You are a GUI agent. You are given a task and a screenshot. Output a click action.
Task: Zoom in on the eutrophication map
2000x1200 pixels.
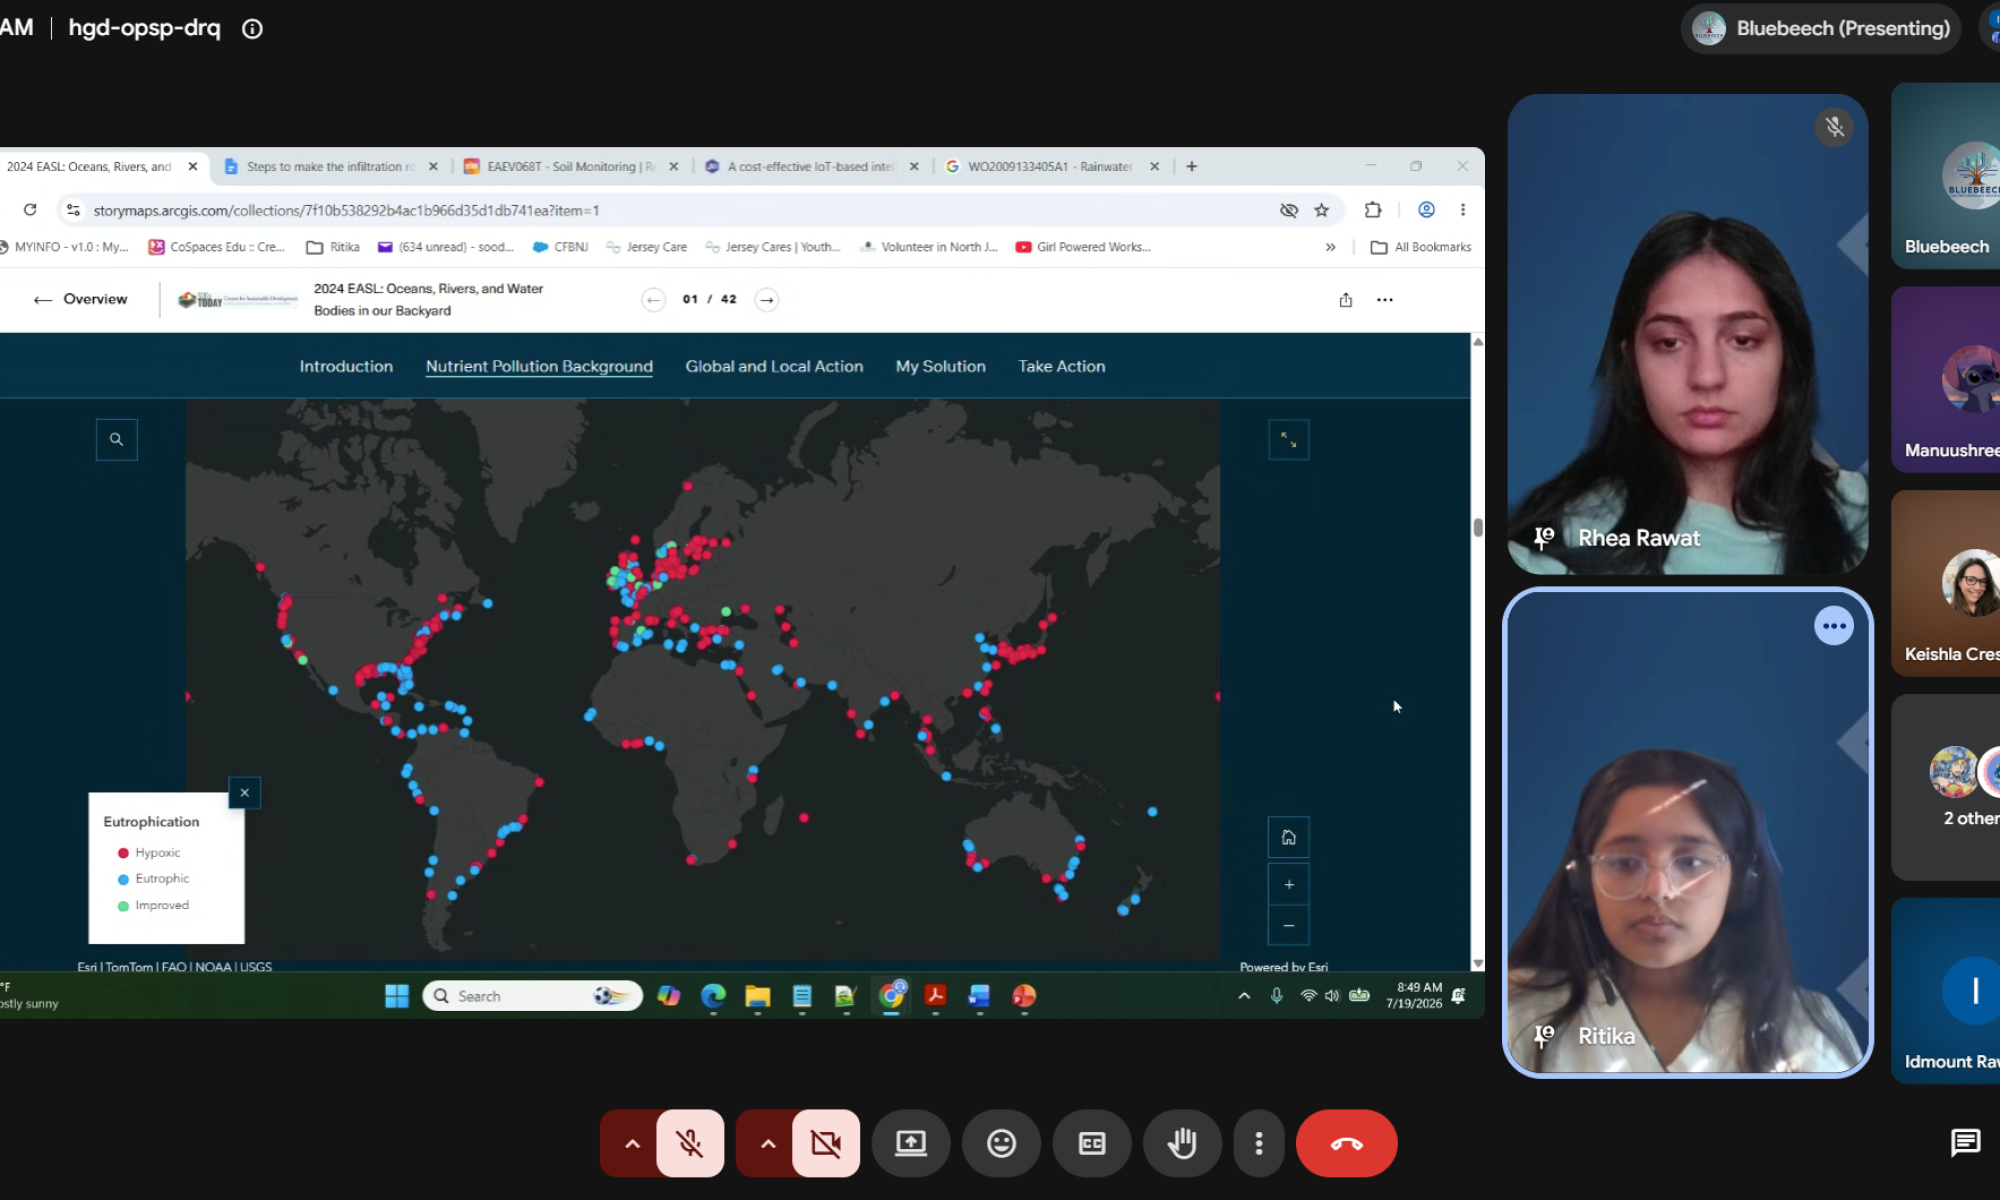[x=1288, y=884]
